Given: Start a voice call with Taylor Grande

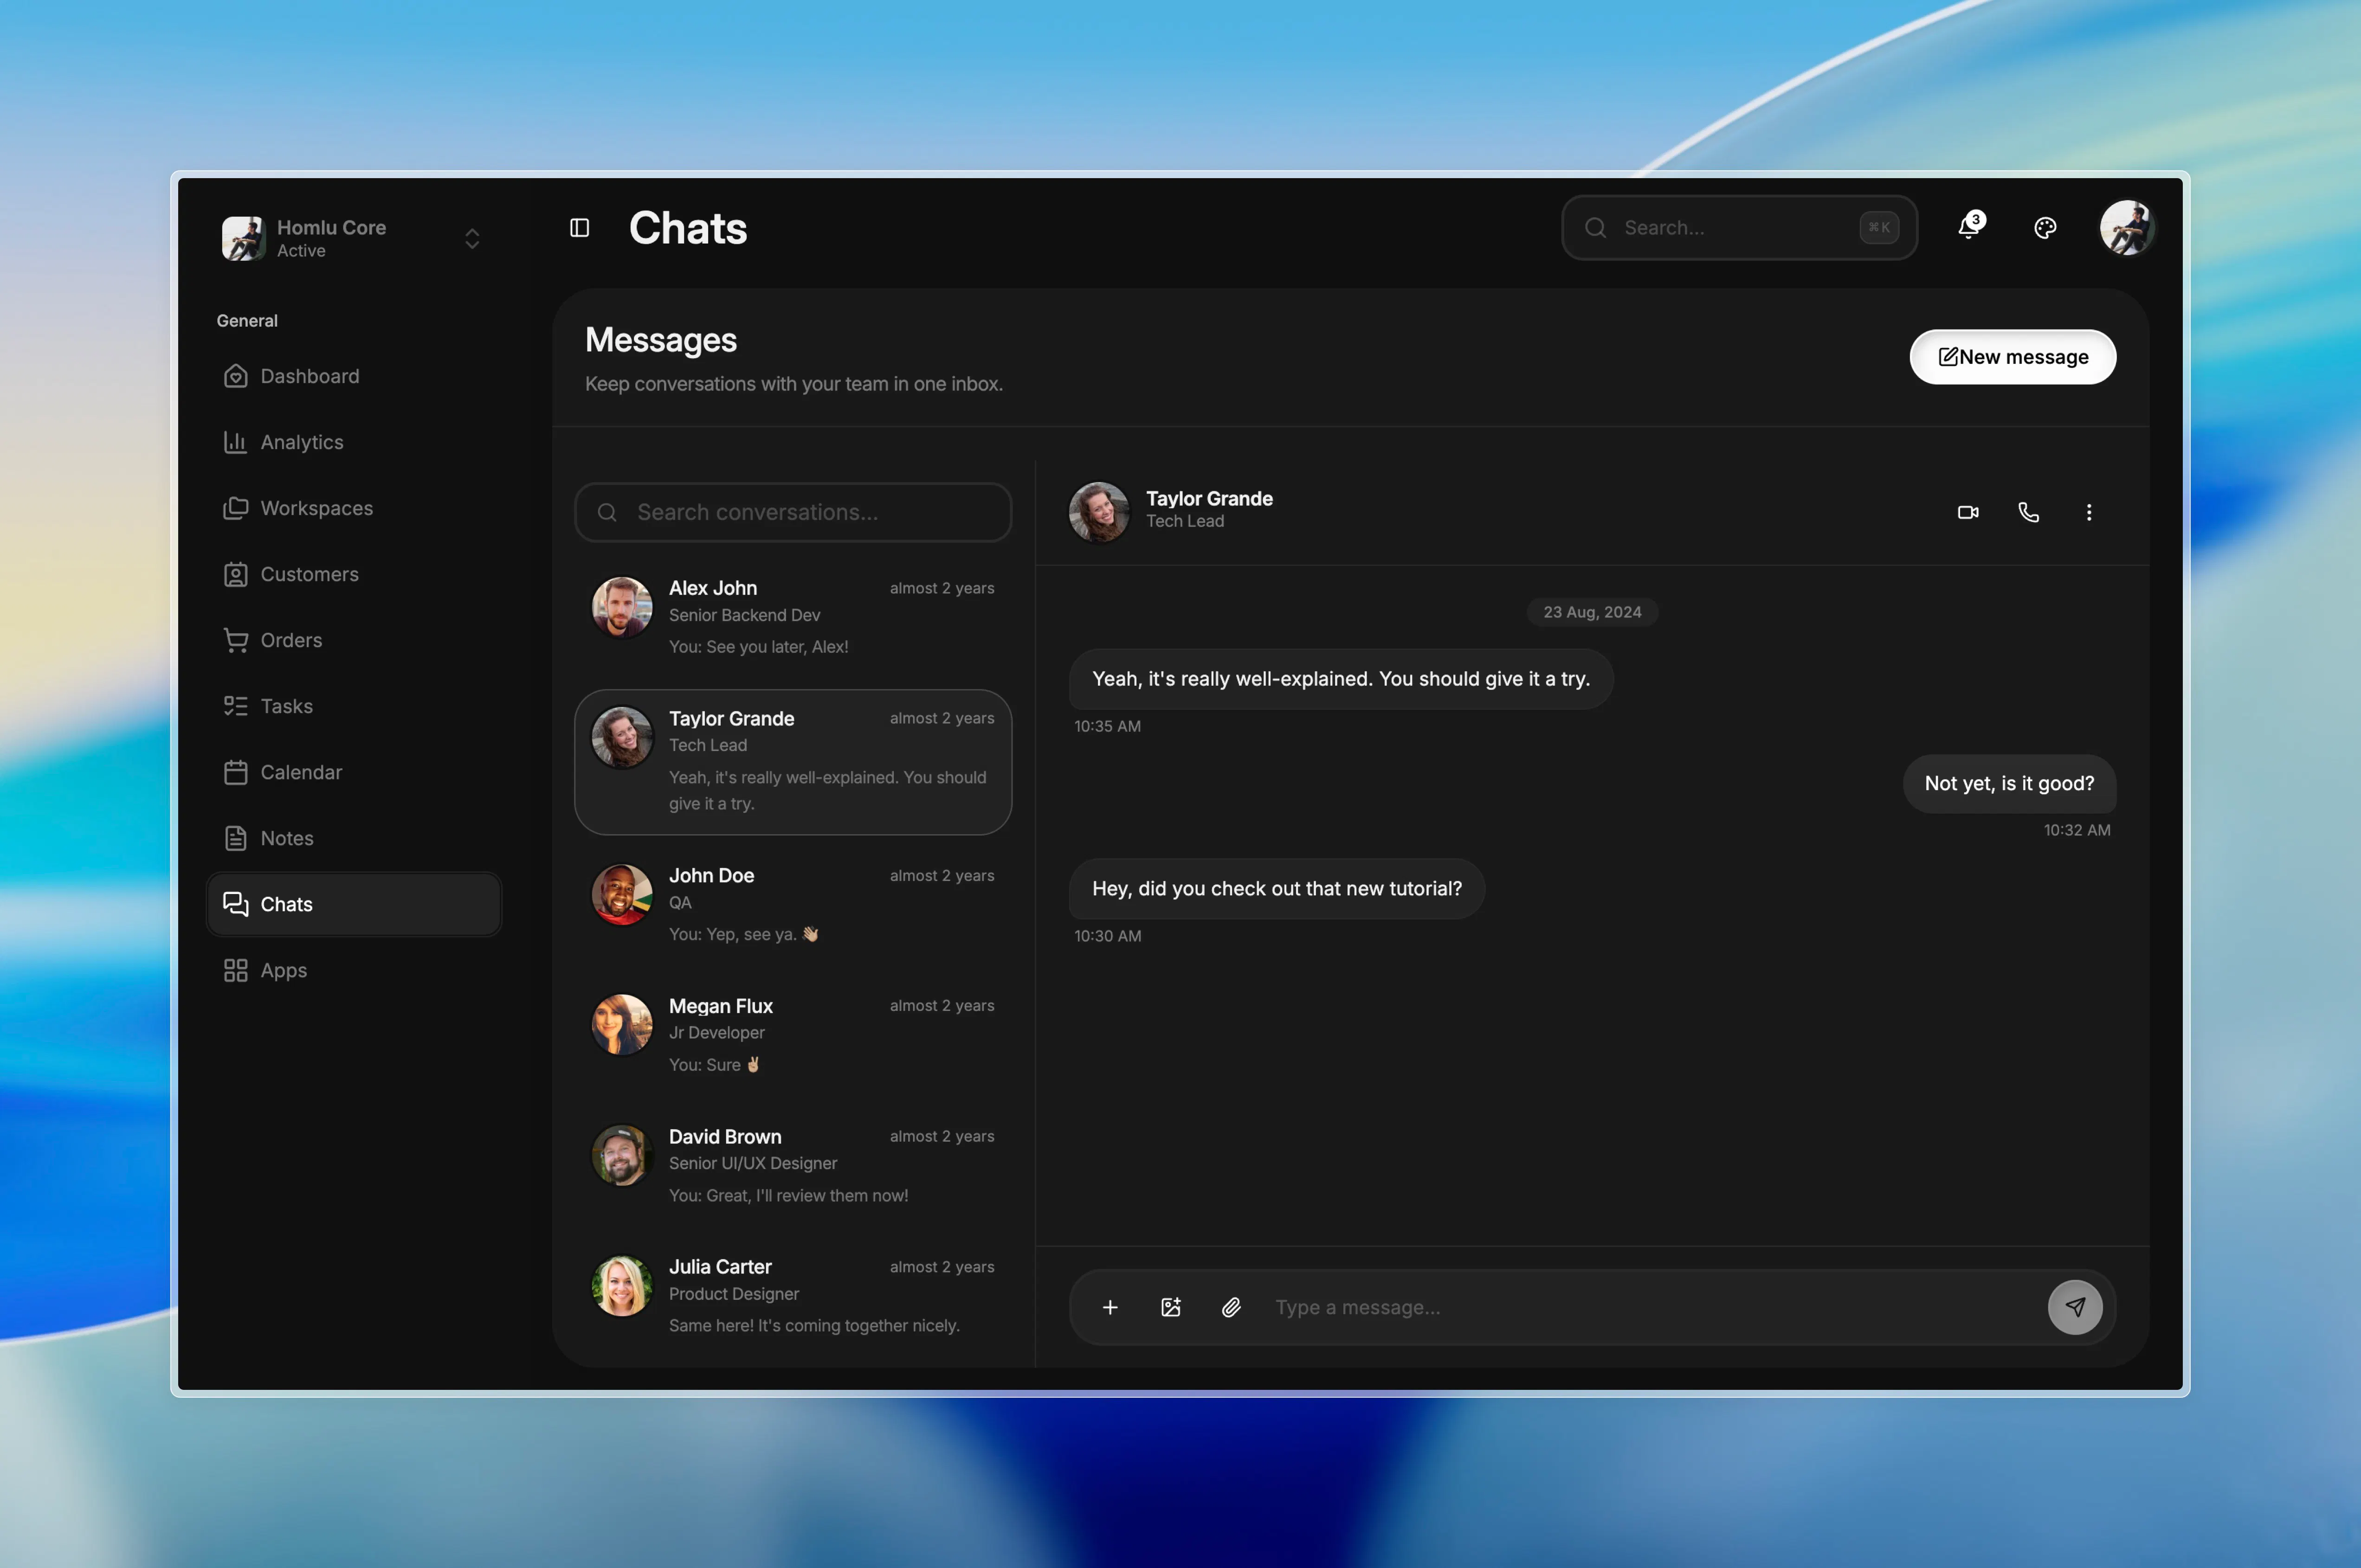Looking at the screenshot, I should click(2028, 512).
